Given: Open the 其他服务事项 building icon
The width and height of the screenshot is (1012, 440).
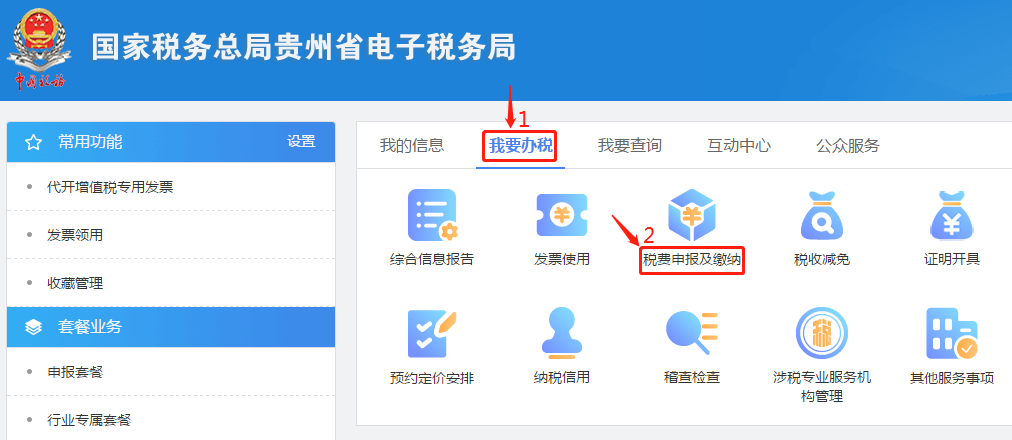Looking at the screenshot, I should click(x=952, y=334).
